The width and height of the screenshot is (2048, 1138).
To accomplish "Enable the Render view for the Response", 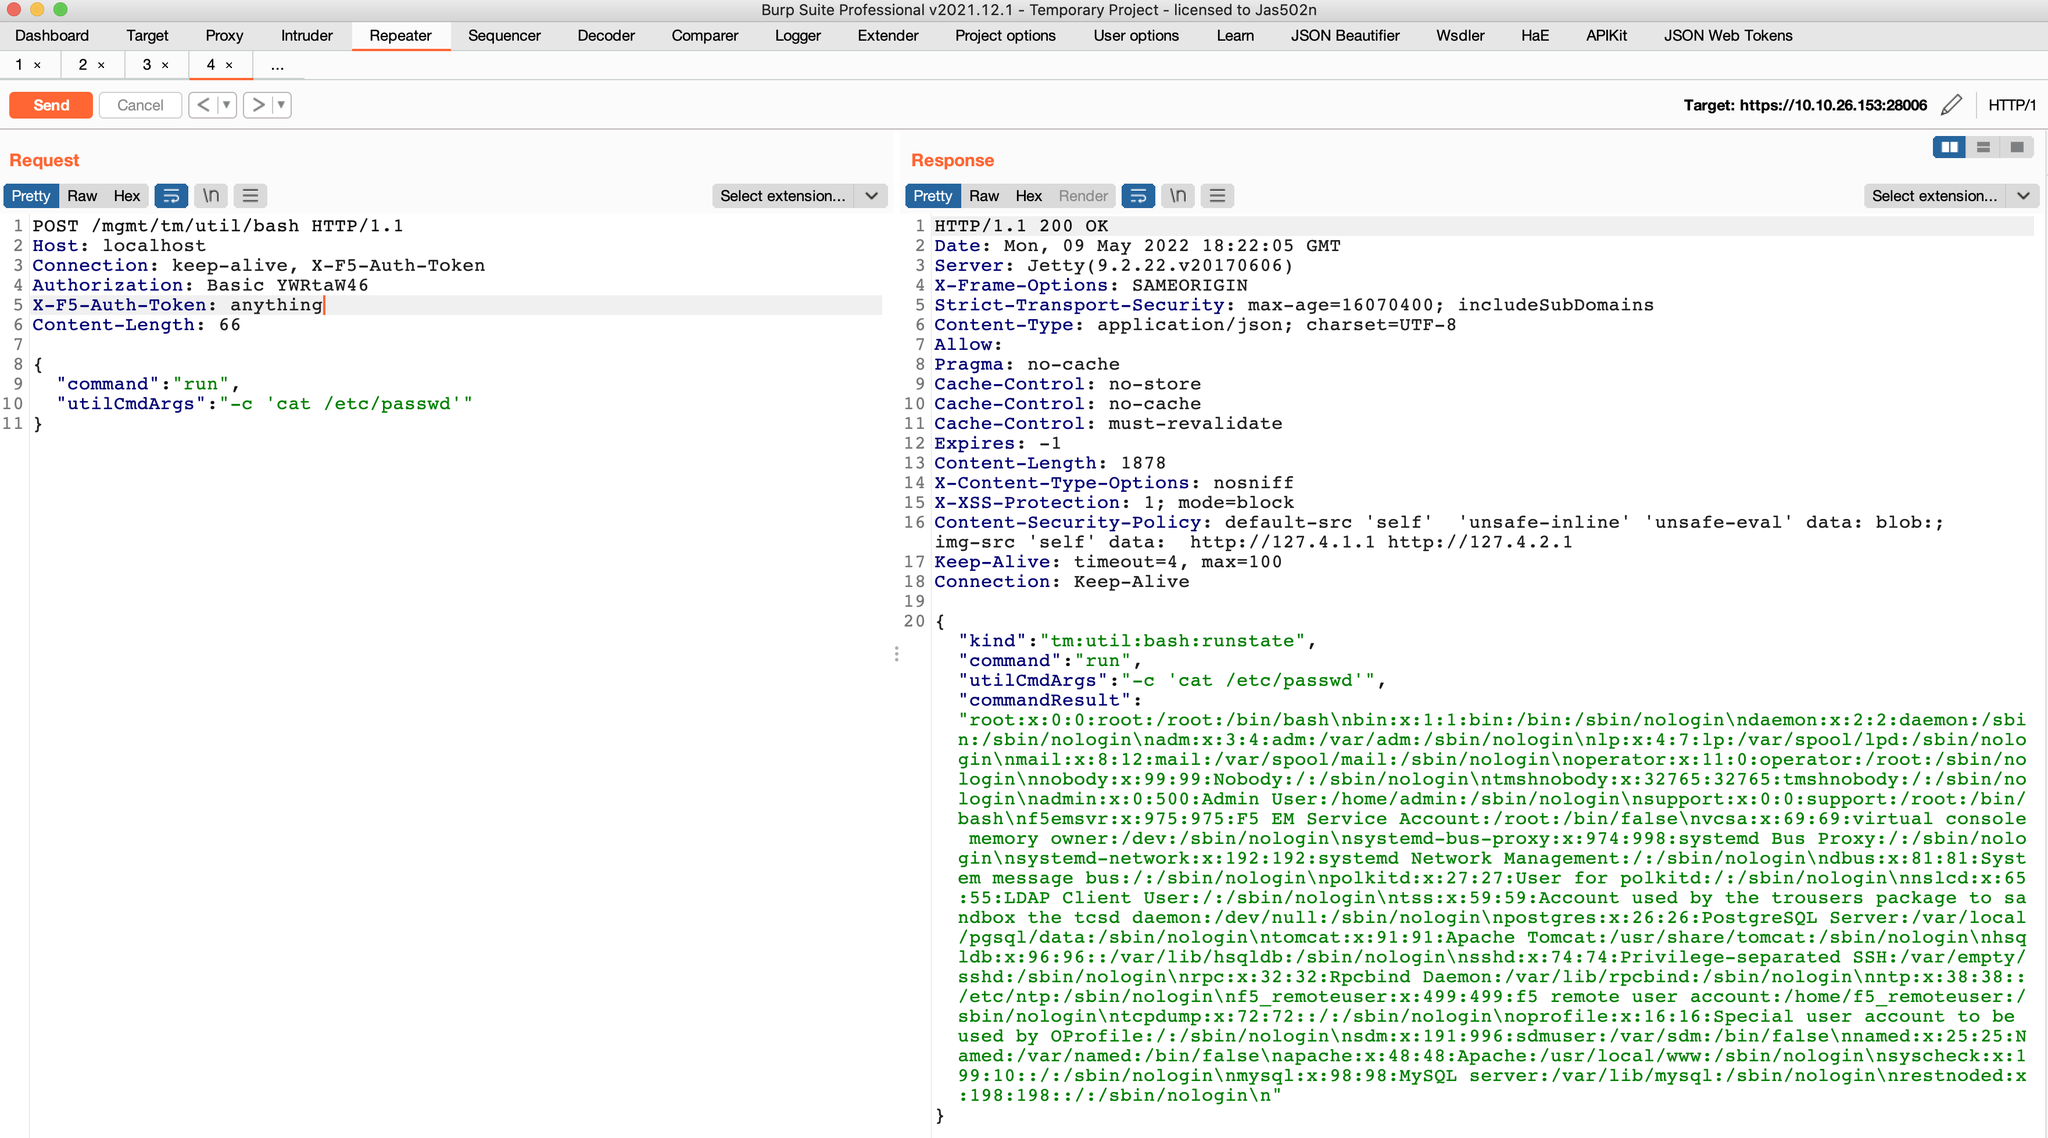I will (1083, 195).
